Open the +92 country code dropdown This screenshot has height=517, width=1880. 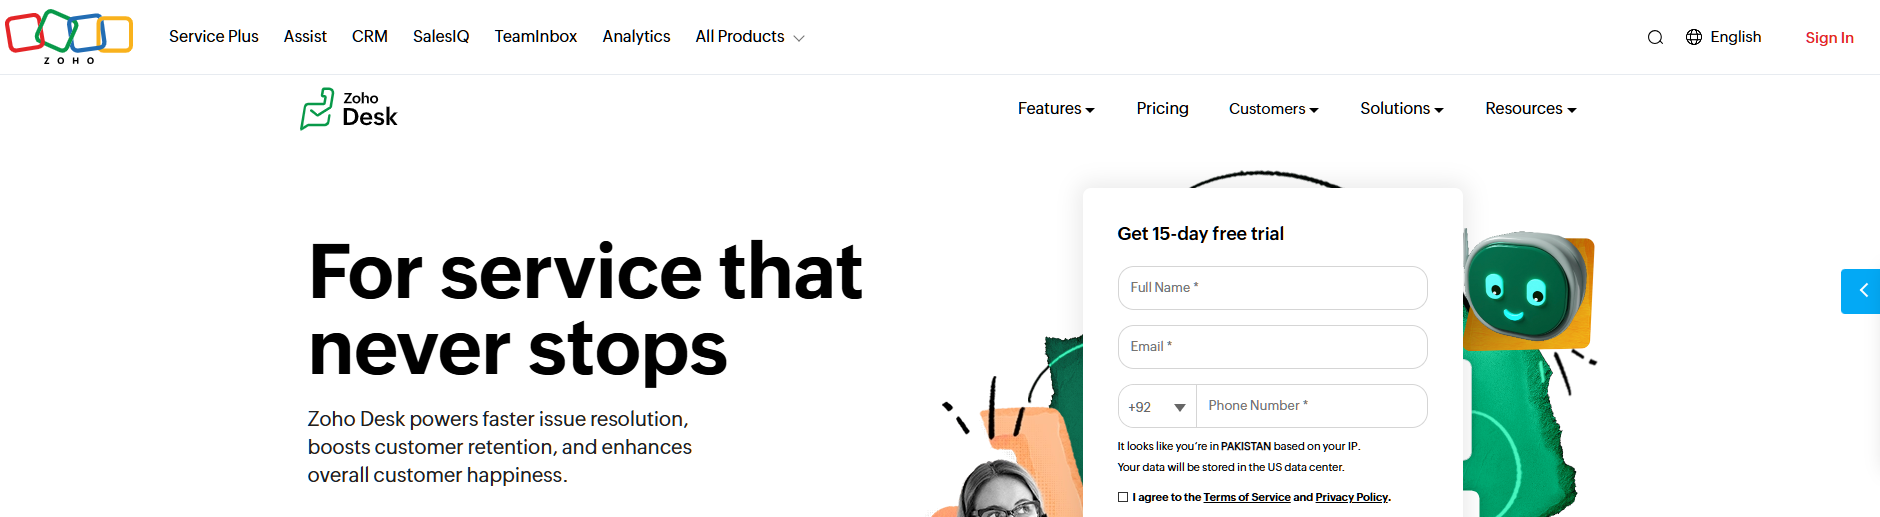point(1157,407)
